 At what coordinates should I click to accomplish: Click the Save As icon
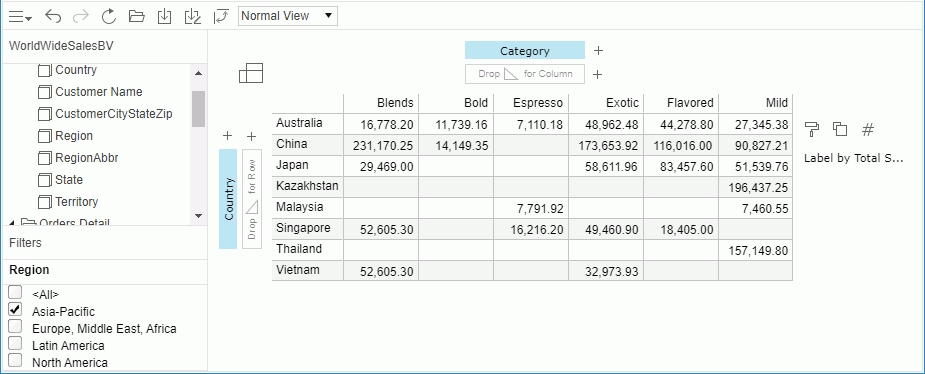[193, 17]
